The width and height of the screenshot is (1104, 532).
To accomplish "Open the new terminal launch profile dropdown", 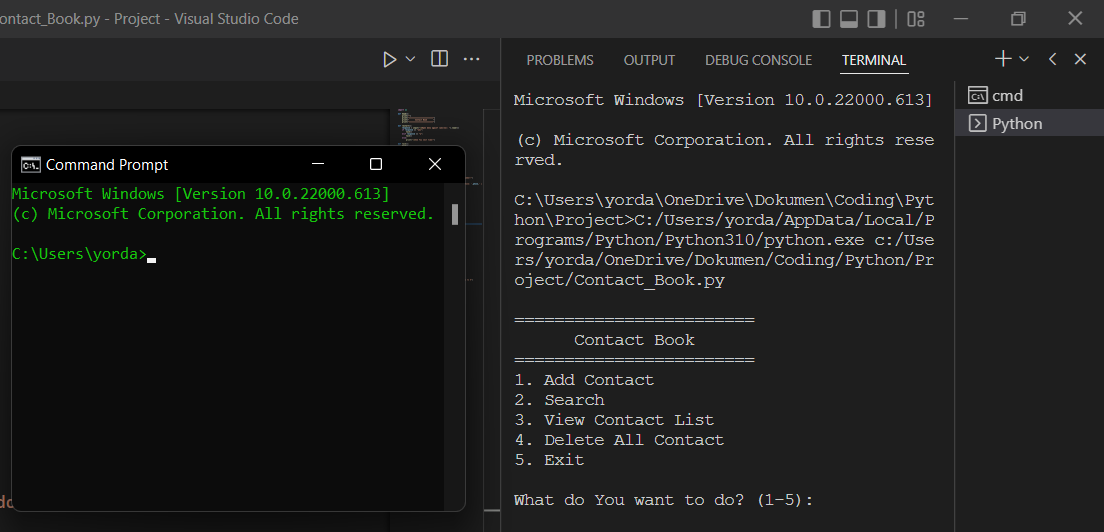I will tap(1024, 59).
